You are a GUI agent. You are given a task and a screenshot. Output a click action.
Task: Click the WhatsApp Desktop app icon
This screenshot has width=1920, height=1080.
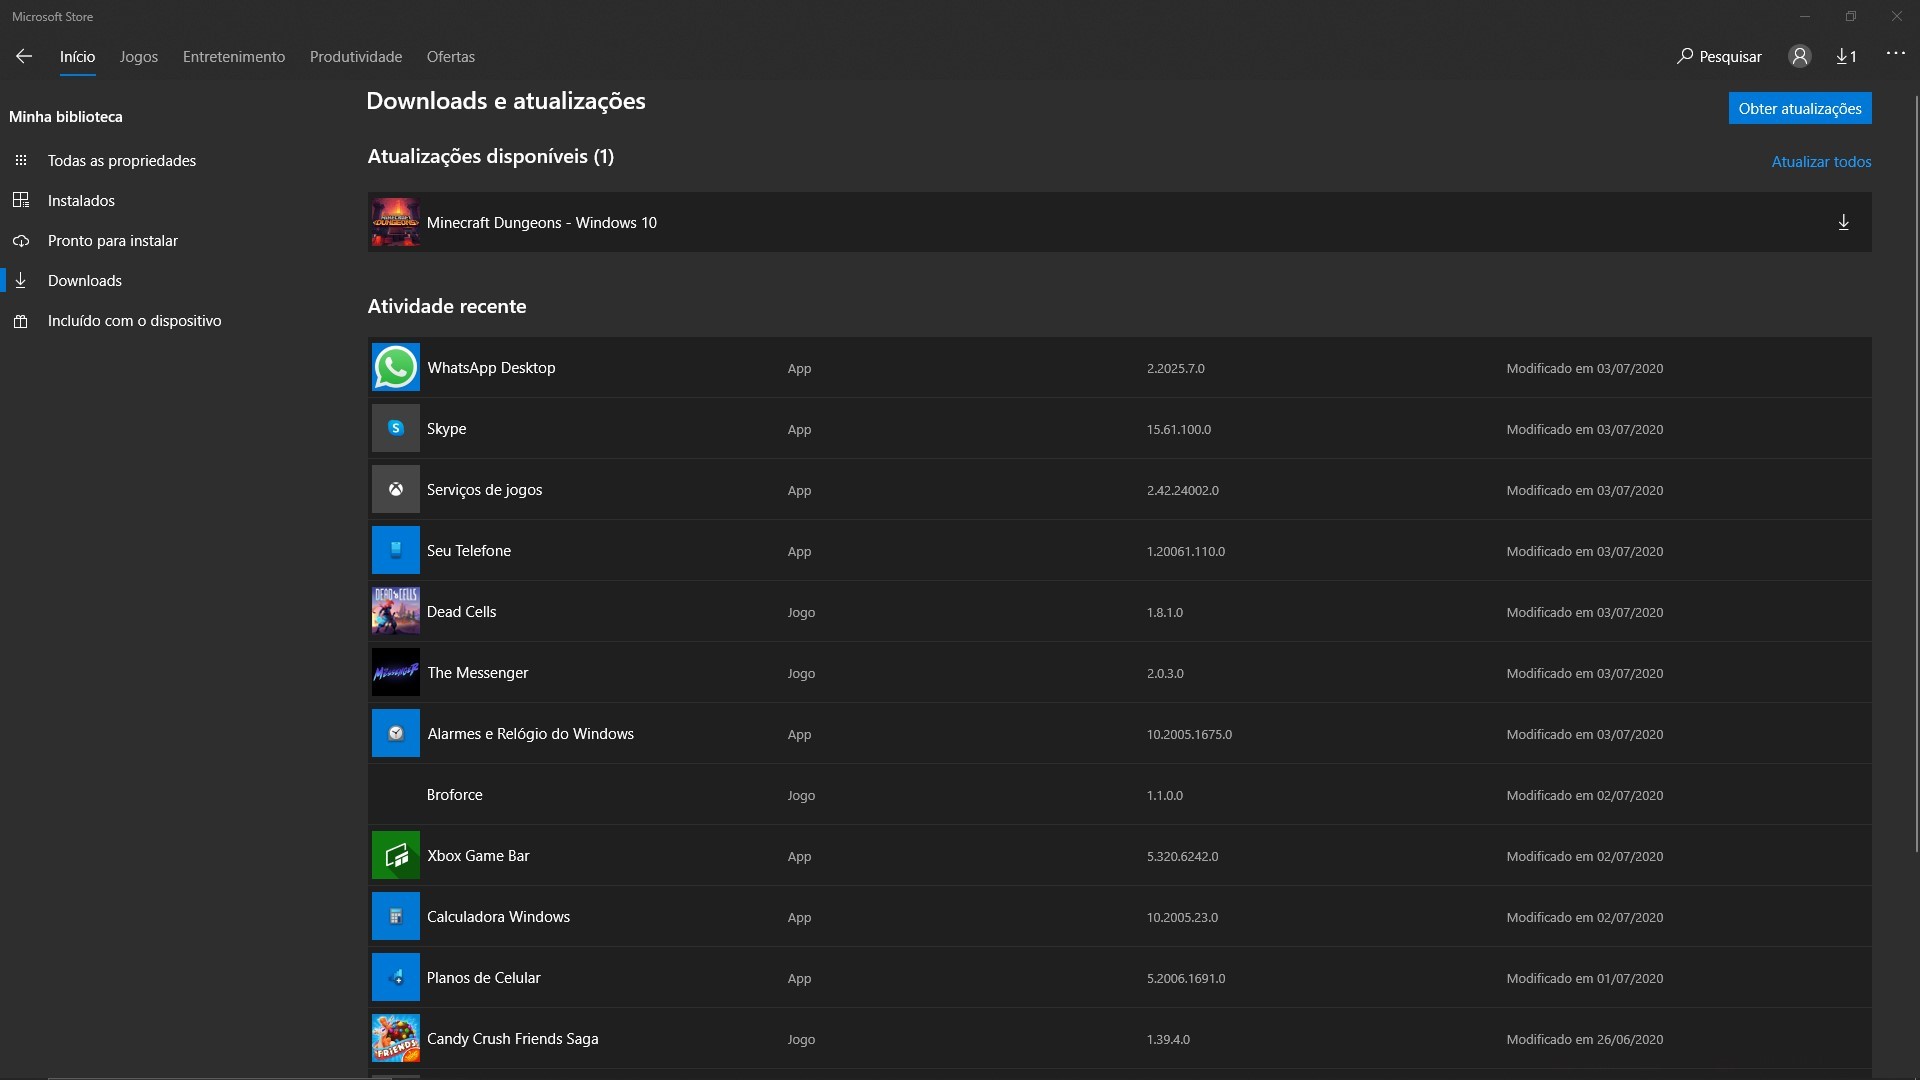[x=394, y=367]
